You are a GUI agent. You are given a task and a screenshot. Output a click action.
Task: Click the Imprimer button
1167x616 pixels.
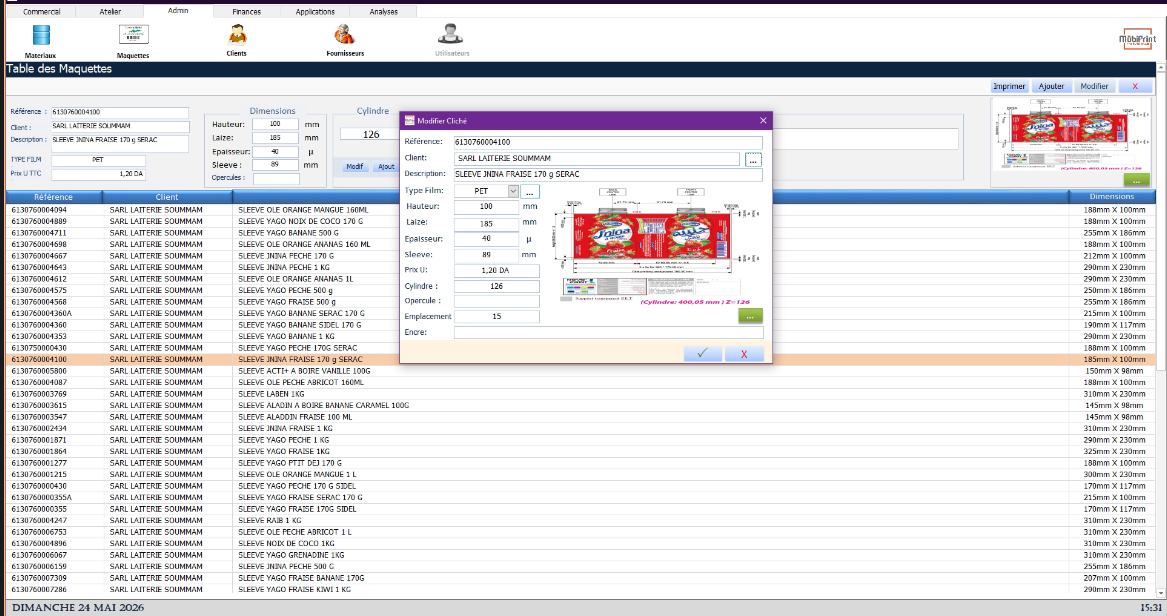click(1009, 86)
